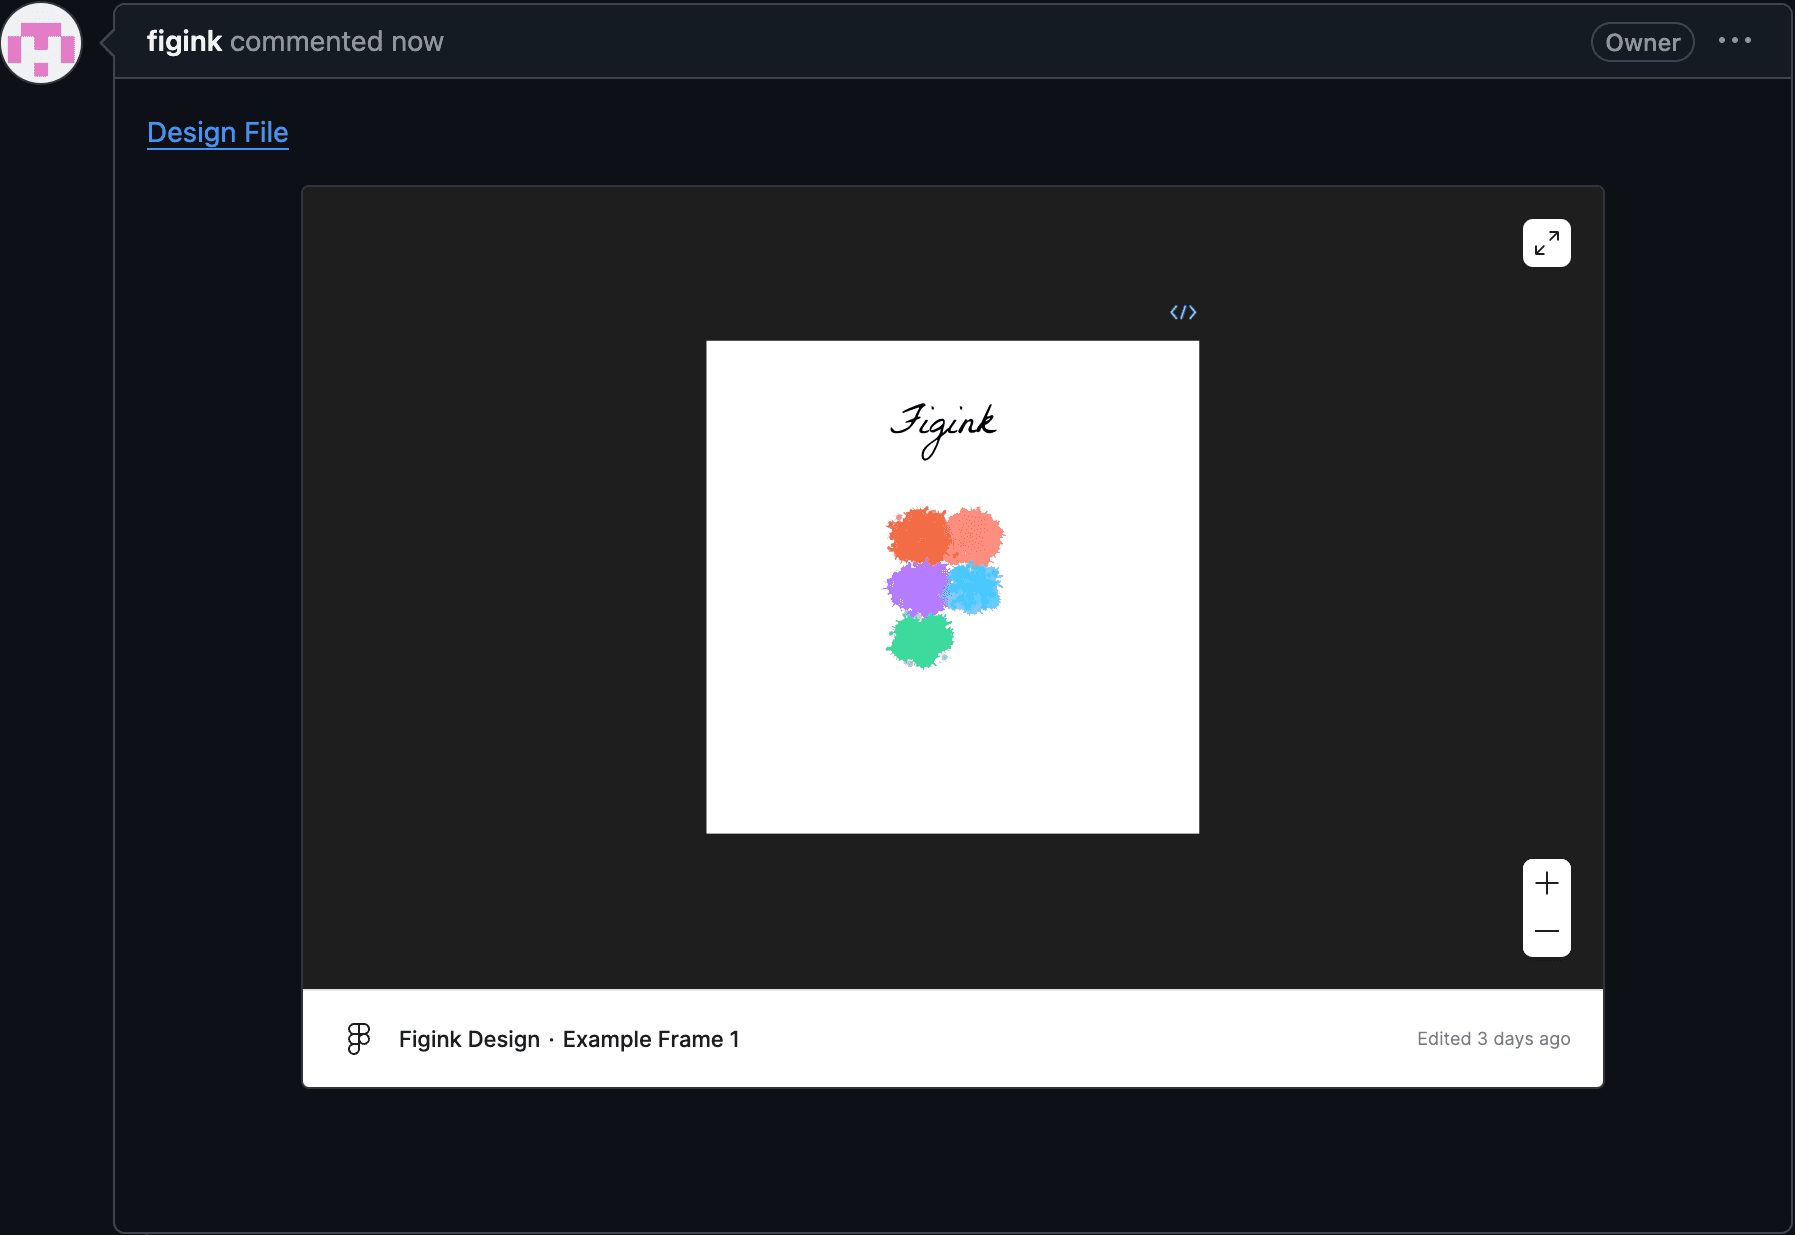Open the comment options three-dot menu
This screenshot has height=1235, width=1795.
1734,41
